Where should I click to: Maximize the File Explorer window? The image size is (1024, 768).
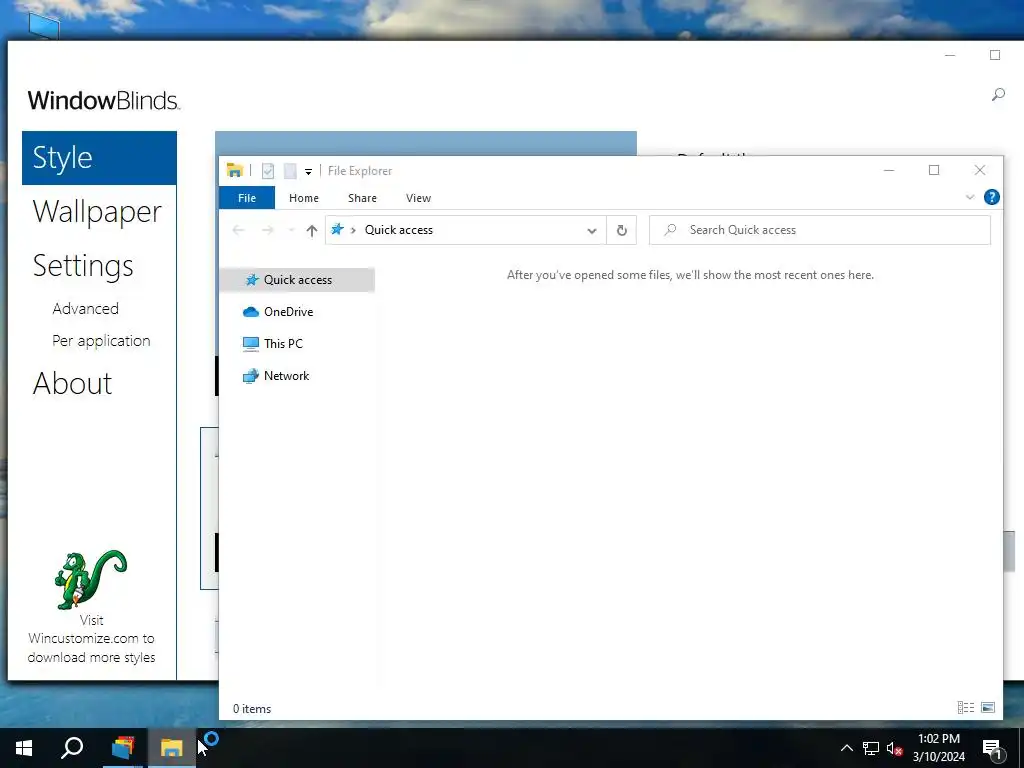934,170
